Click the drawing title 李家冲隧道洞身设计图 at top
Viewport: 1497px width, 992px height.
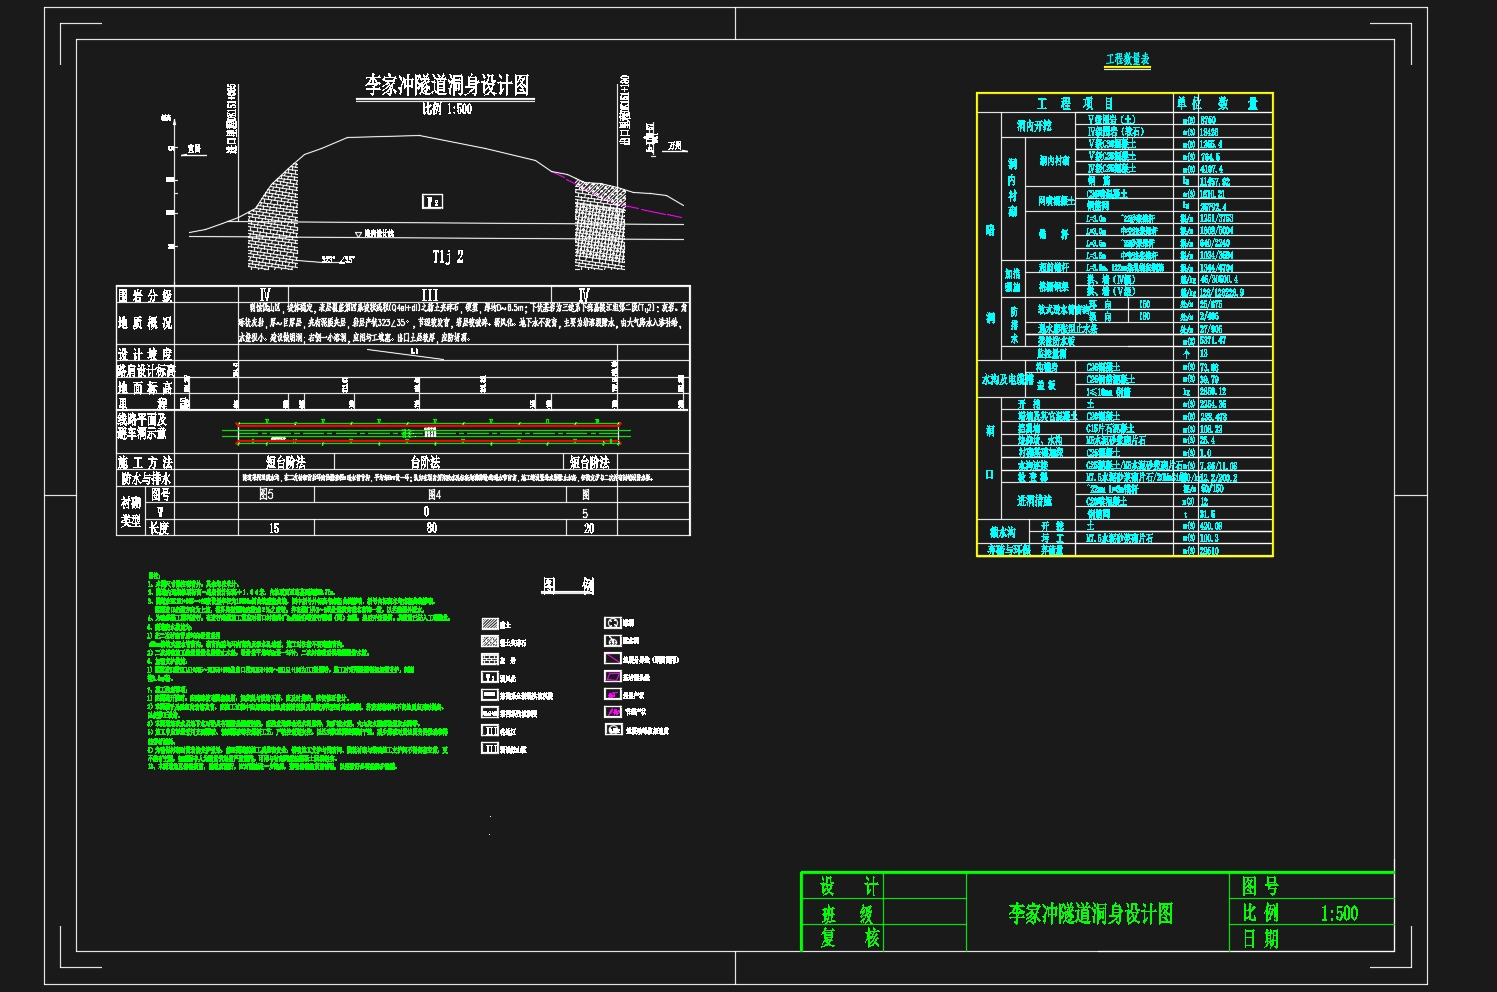[446, 86]
